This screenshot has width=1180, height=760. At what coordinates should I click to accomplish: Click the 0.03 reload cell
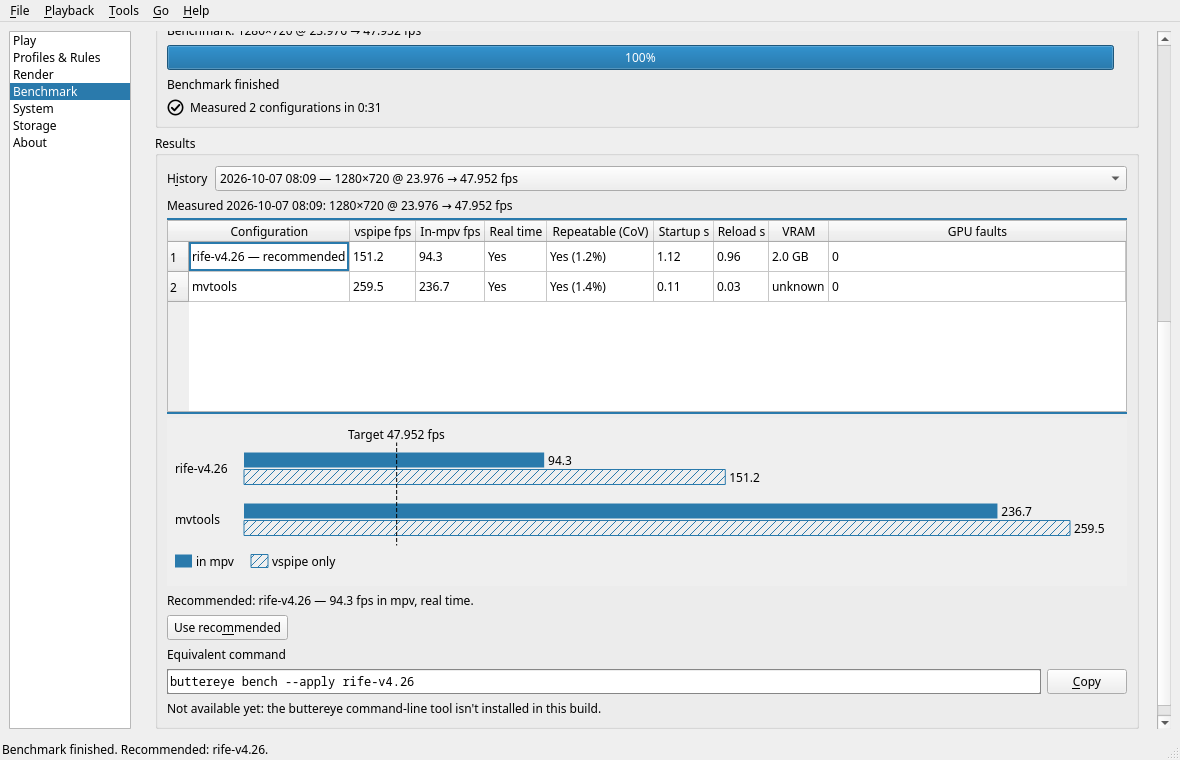pyautogui.click(x=741, y=287)
